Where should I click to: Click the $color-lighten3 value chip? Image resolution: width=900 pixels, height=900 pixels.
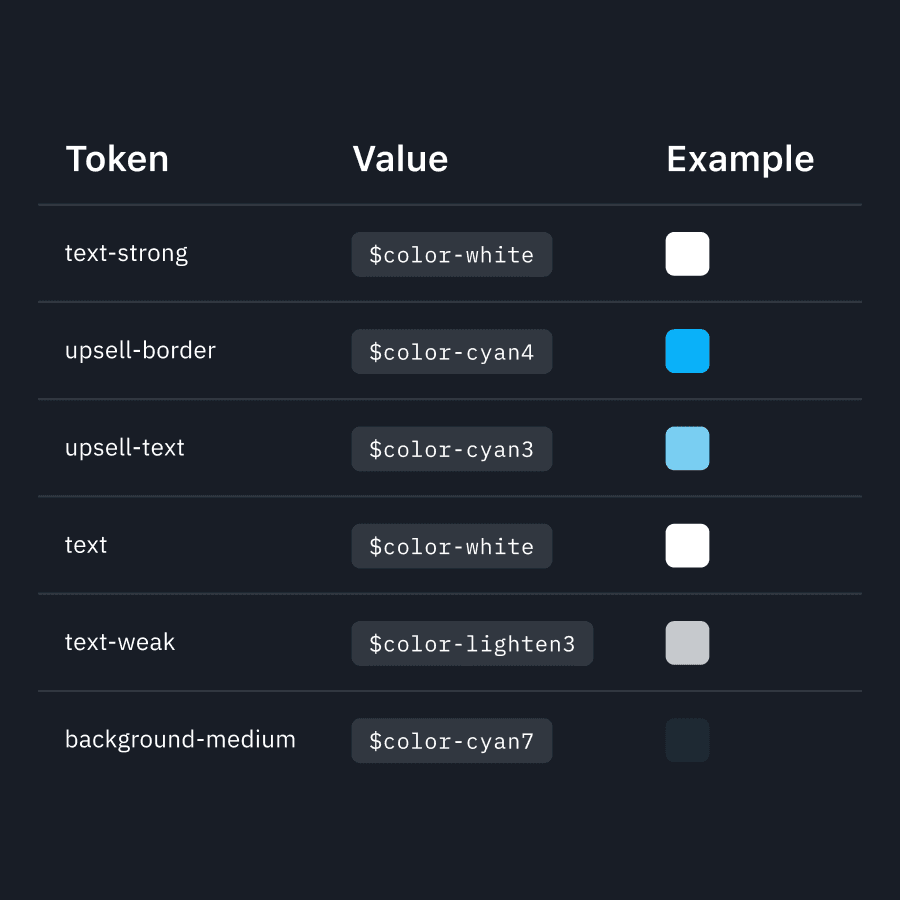click(x=472, y=643)
